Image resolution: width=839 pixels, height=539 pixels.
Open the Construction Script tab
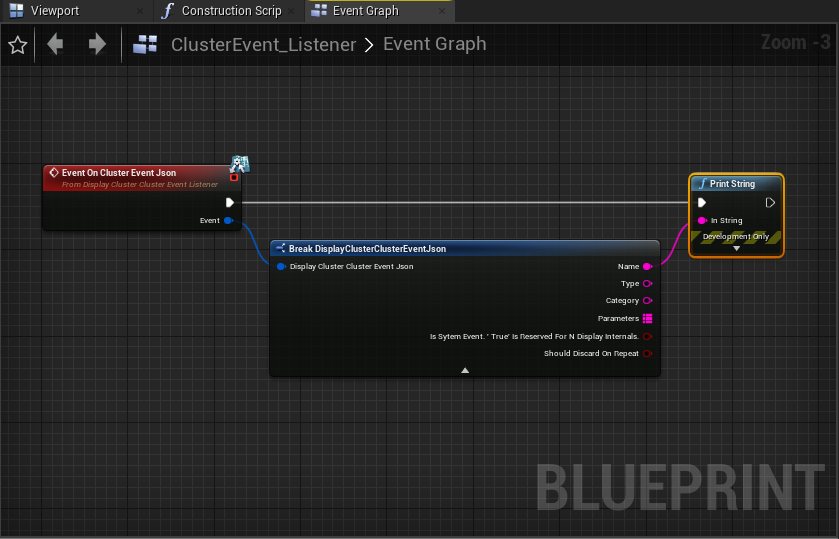pyautogui.click(x=229, y=11)
